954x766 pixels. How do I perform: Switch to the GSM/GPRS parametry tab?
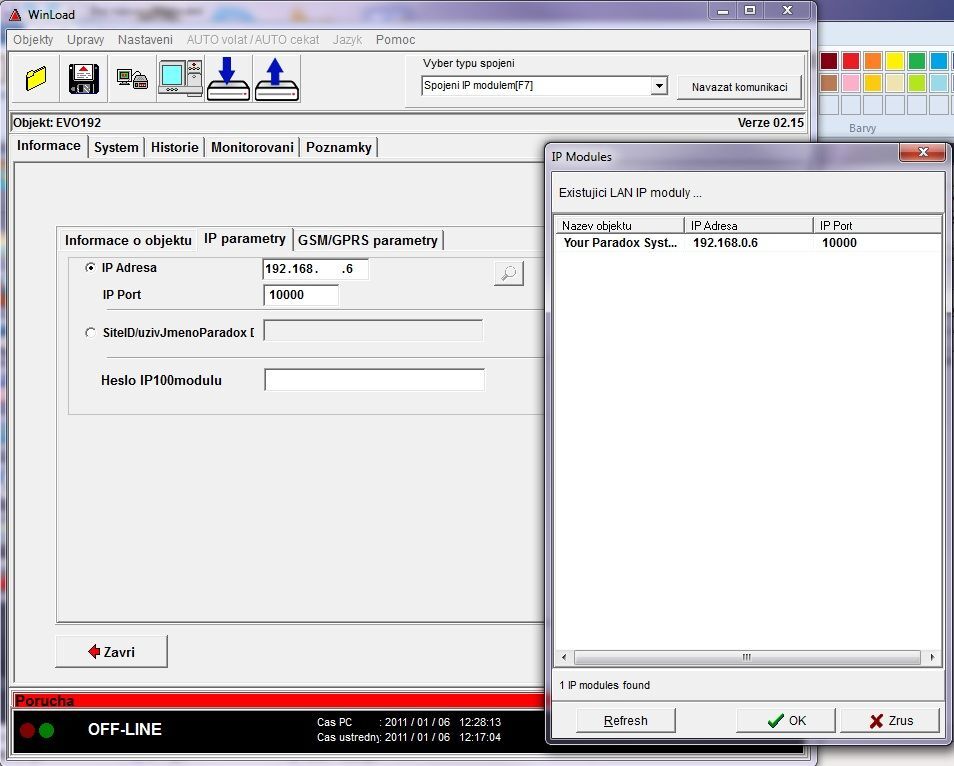[x=368, y=240]
